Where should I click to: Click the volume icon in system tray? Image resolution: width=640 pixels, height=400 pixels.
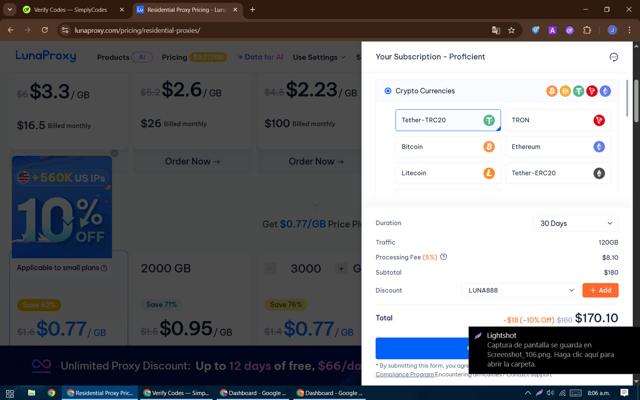550,393
